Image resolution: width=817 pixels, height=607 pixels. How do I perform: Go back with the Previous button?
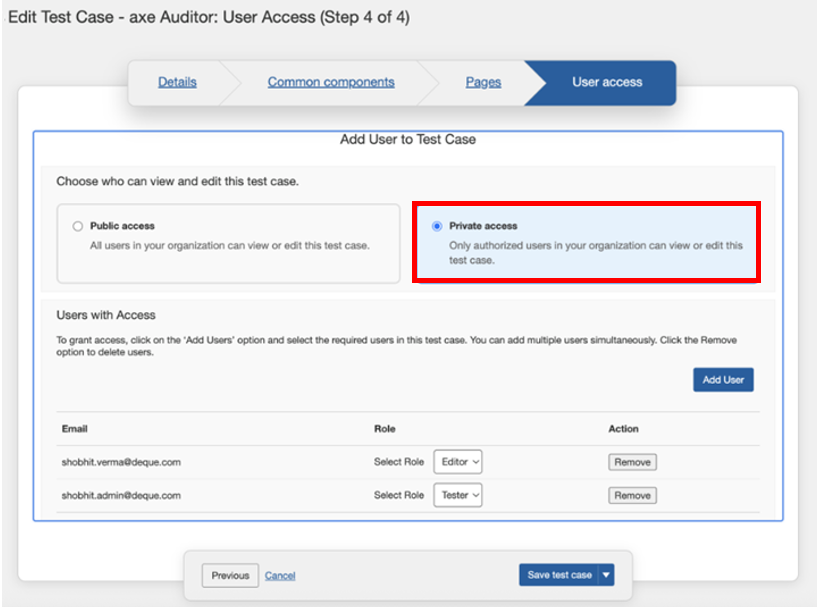230,575
